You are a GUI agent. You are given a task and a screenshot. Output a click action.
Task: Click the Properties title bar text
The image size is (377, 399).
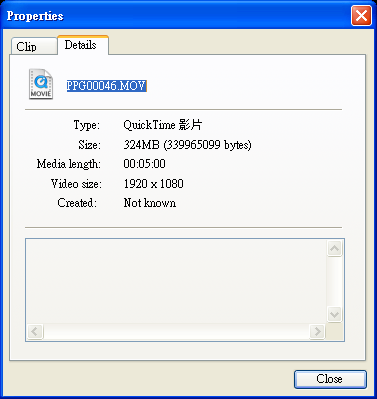[35, 16]
